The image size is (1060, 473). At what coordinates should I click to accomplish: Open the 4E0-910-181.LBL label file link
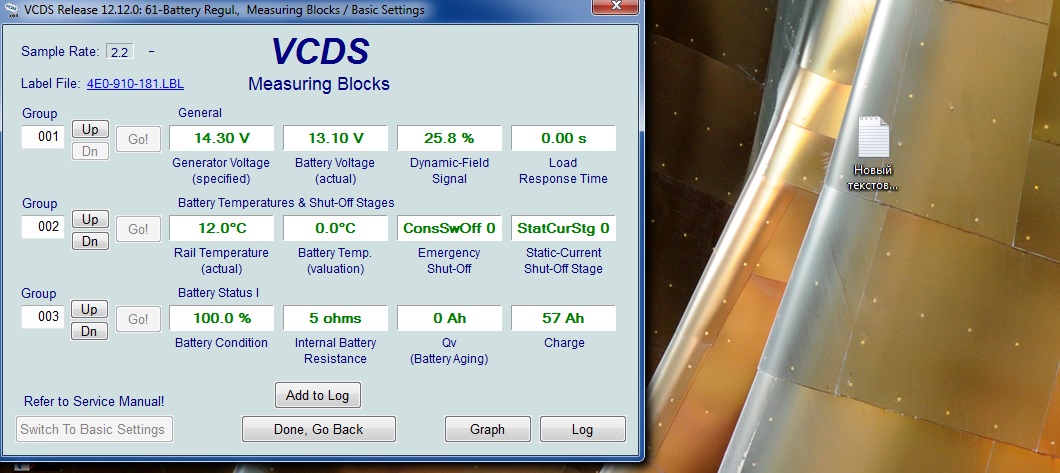pyautogui.click(x=135, y=84)
